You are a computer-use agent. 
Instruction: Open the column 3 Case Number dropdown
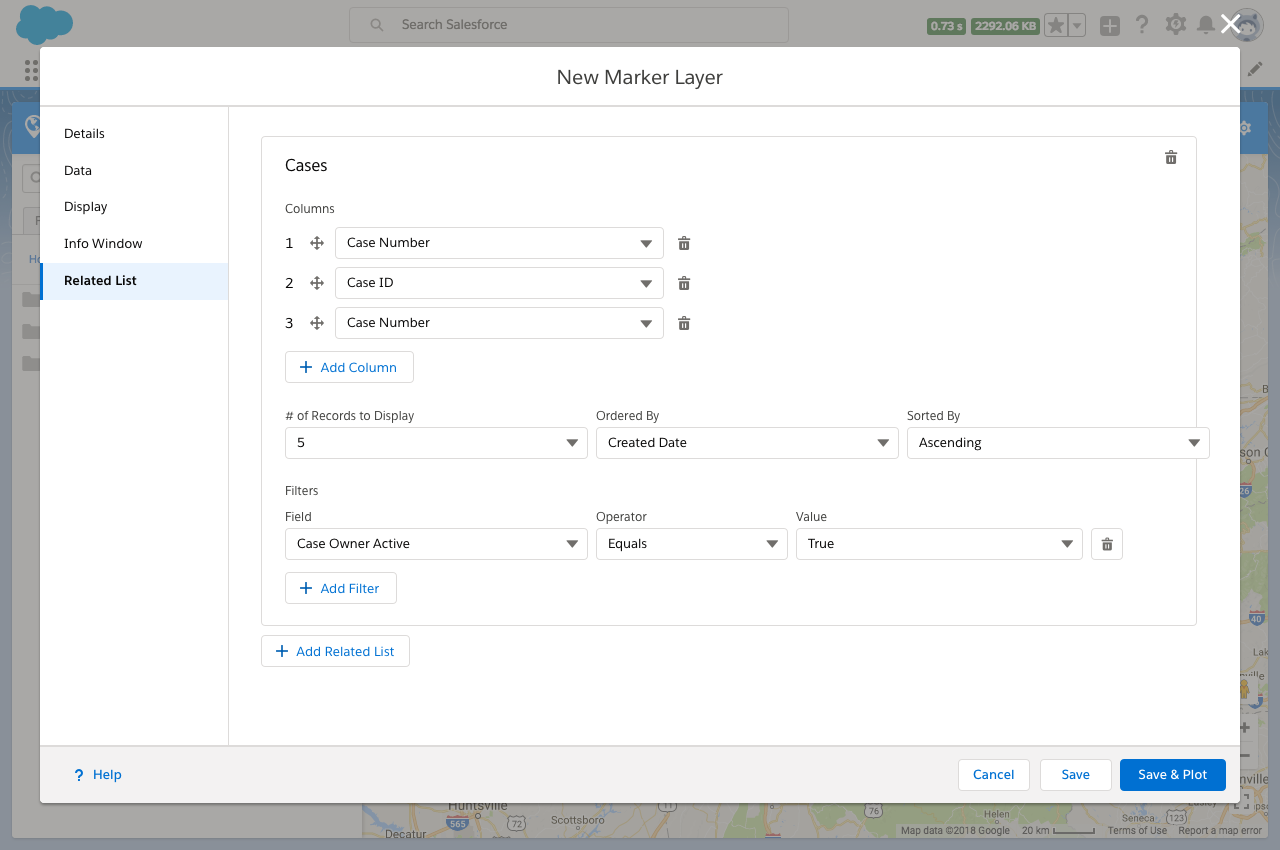499,323
